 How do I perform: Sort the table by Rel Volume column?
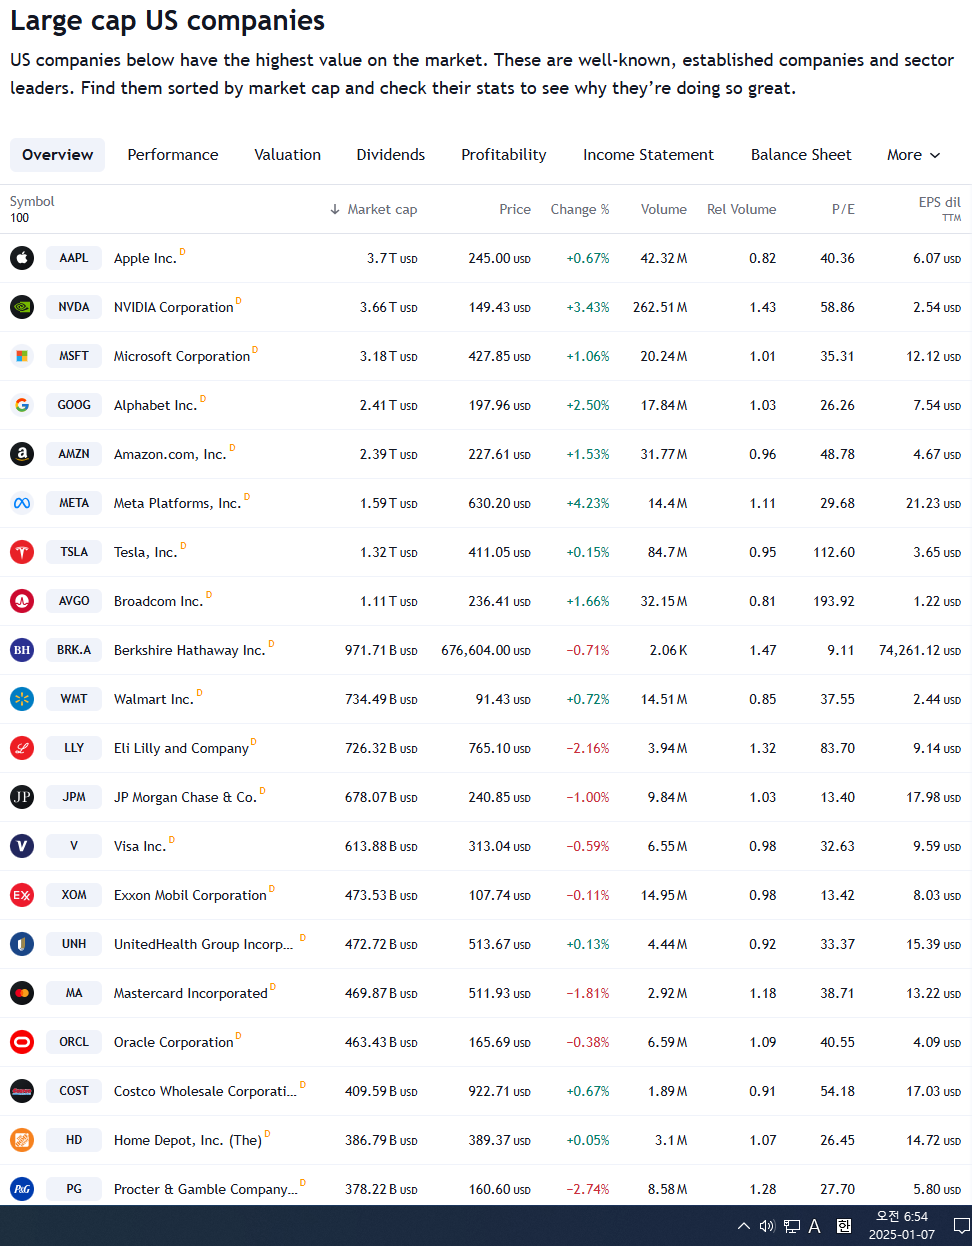point(742,209)
